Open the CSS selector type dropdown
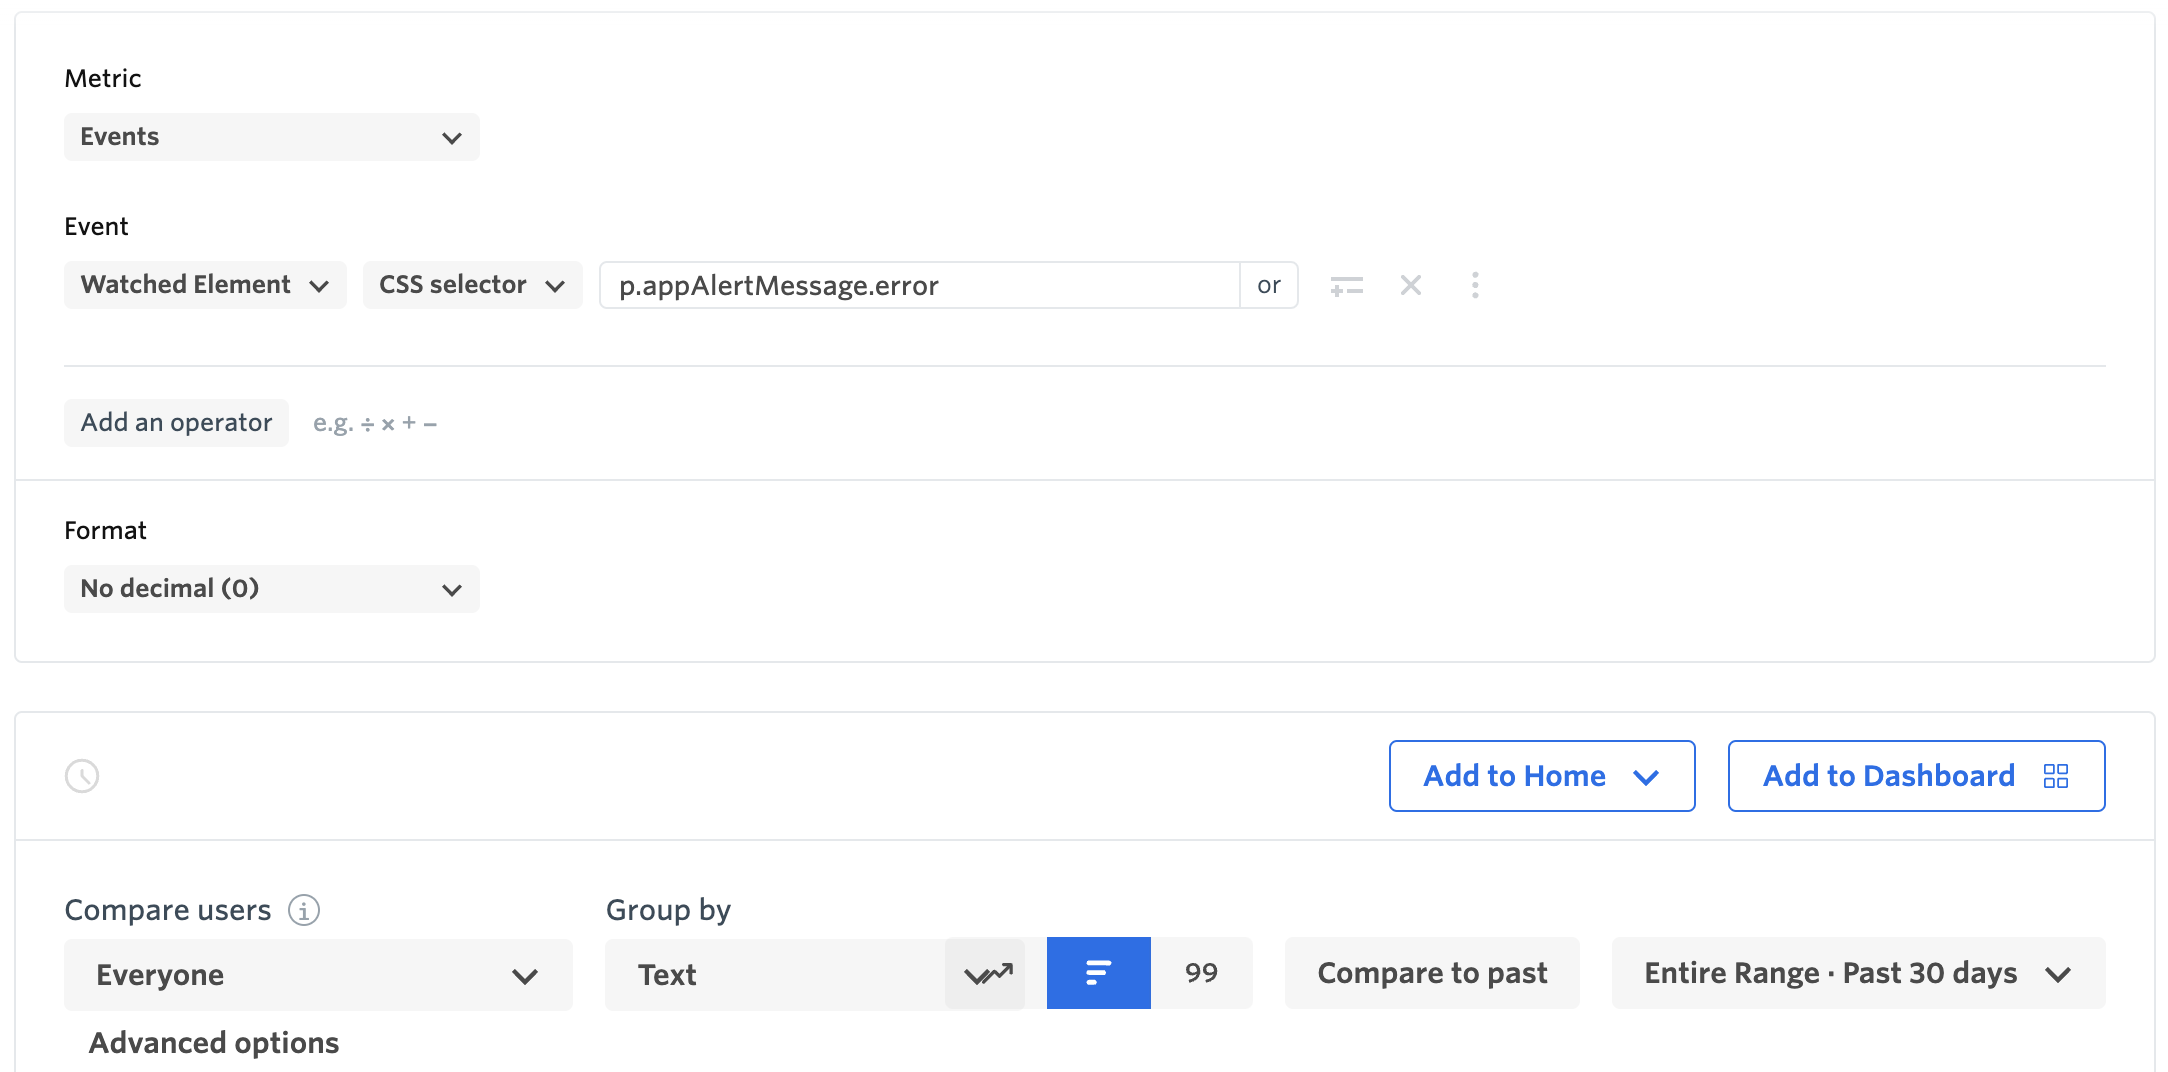This screenshot has width=2168, height=1072. (x=471, y=285)
